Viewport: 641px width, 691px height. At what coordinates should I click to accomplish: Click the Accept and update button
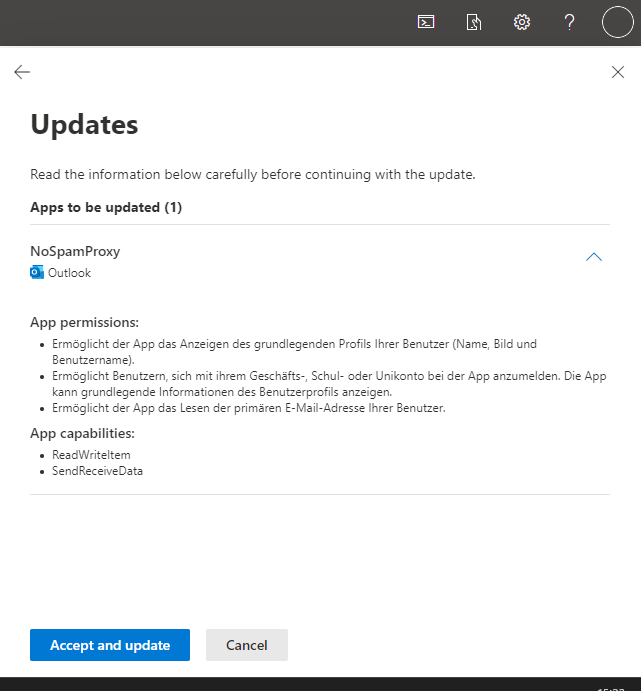110,645
